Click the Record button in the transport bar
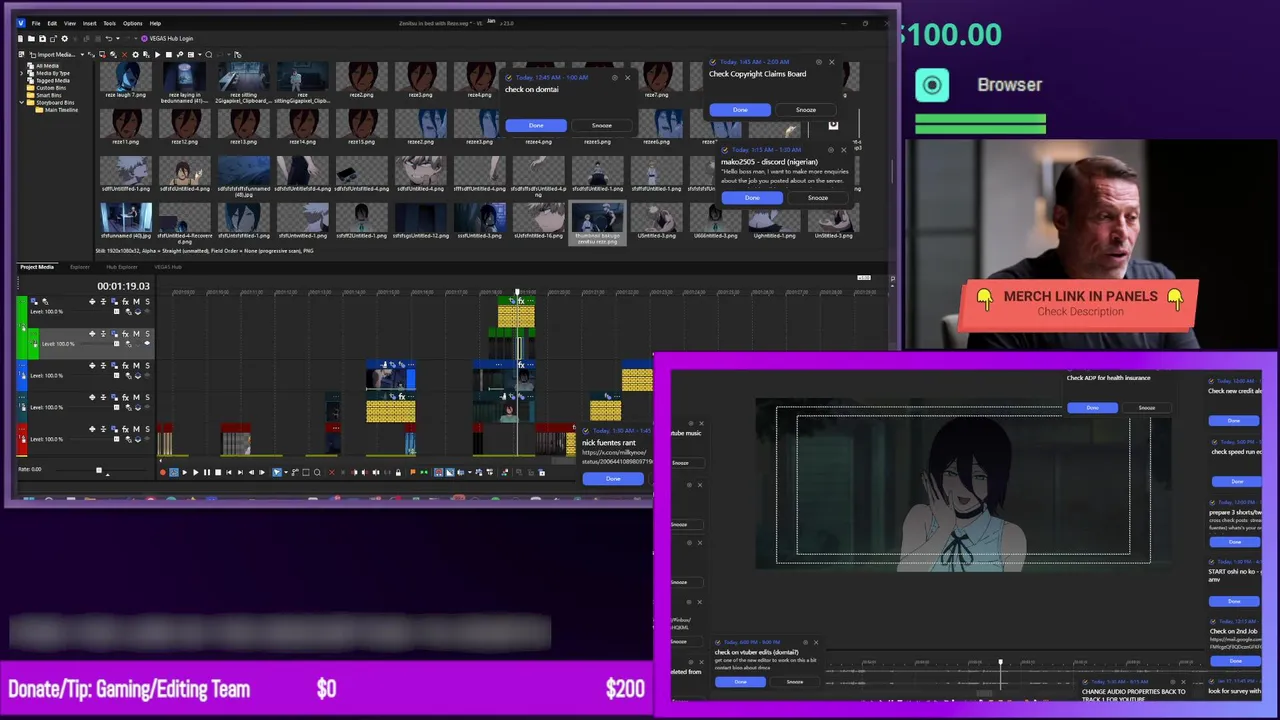The width and height of the screenshot is (1280, 720). click(163, 472)
